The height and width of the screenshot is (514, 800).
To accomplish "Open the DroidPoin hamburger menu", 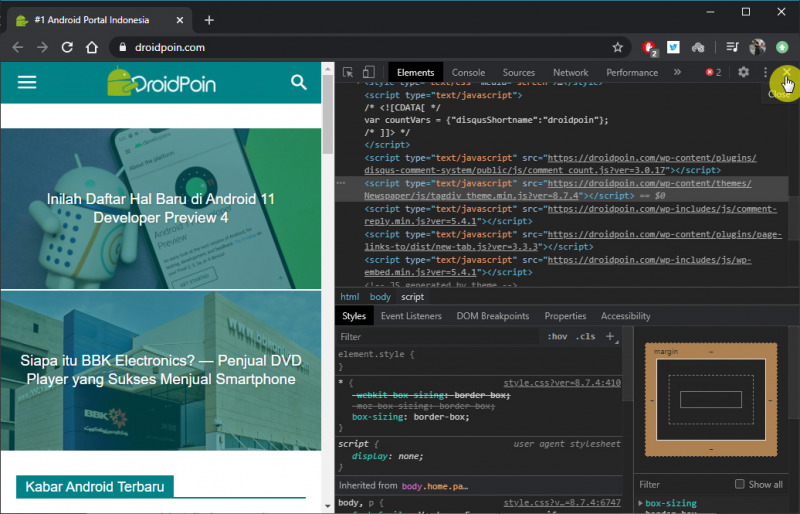I will point(27,82).
